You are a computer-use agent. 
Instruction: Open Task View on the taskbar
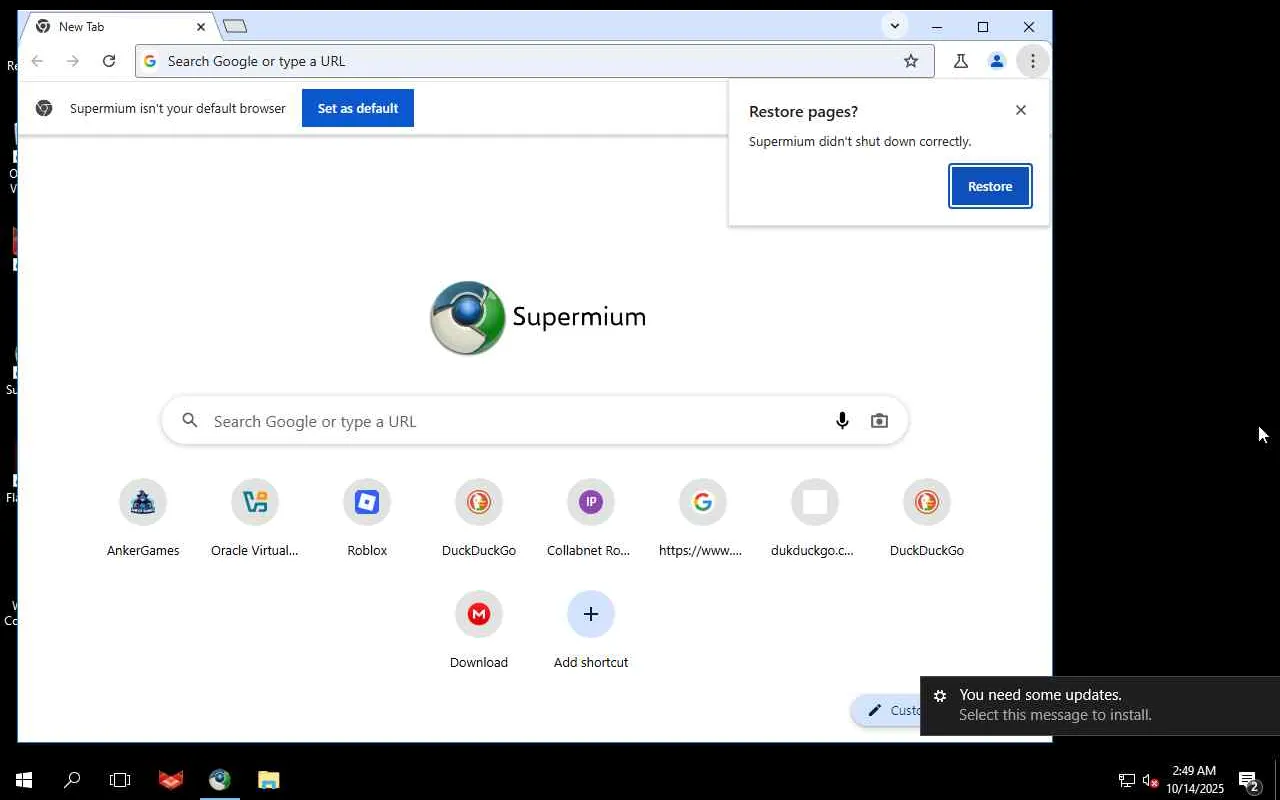(120, 780)
